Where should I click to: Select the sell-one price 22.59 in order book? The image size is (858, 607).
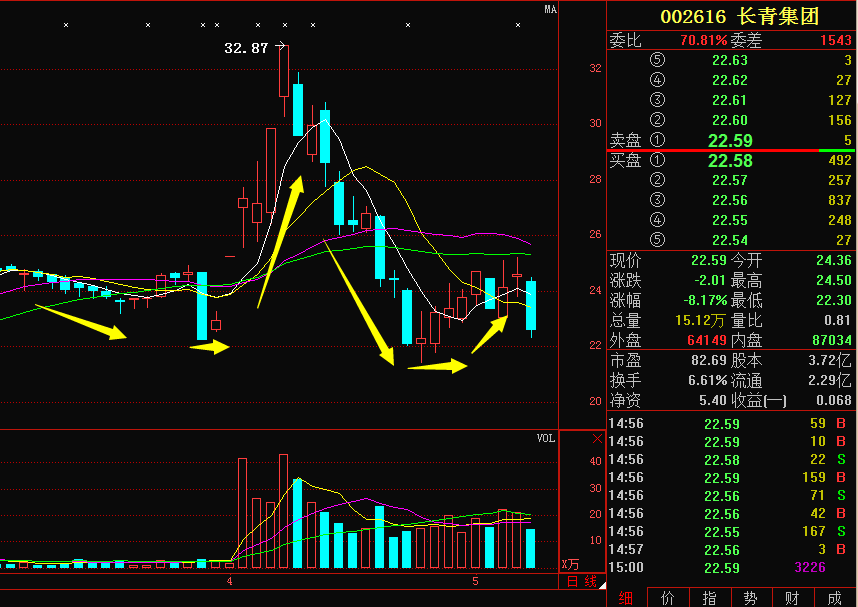[730, 140]
